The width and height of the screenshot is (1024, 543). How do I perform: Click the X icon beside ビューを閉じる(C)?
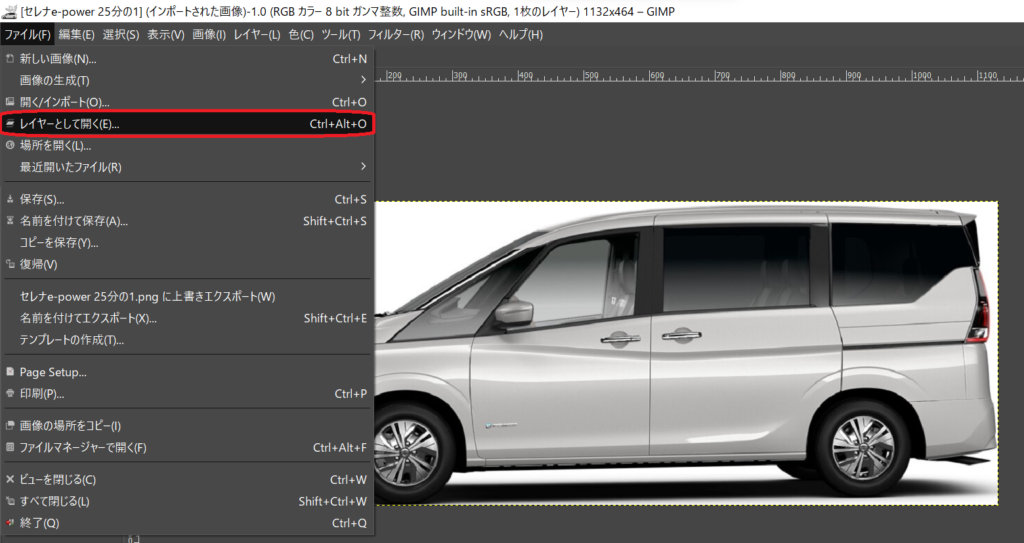10,480
